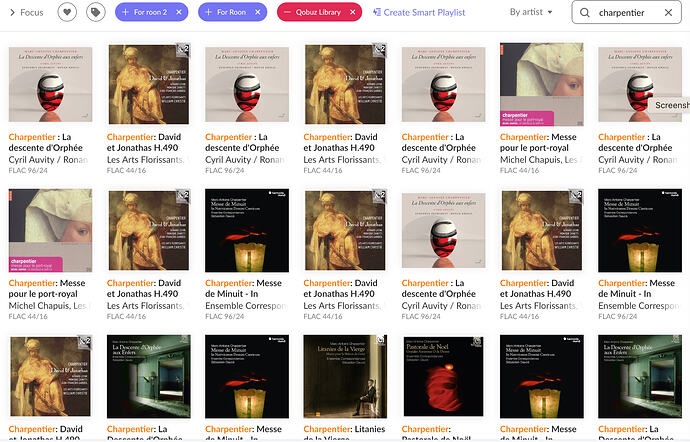Image resolution: width=690 pixels, height=442 pixels.
Task: Open first Messe de Minuit cover in second row
Action: click(x=247, y=230)
